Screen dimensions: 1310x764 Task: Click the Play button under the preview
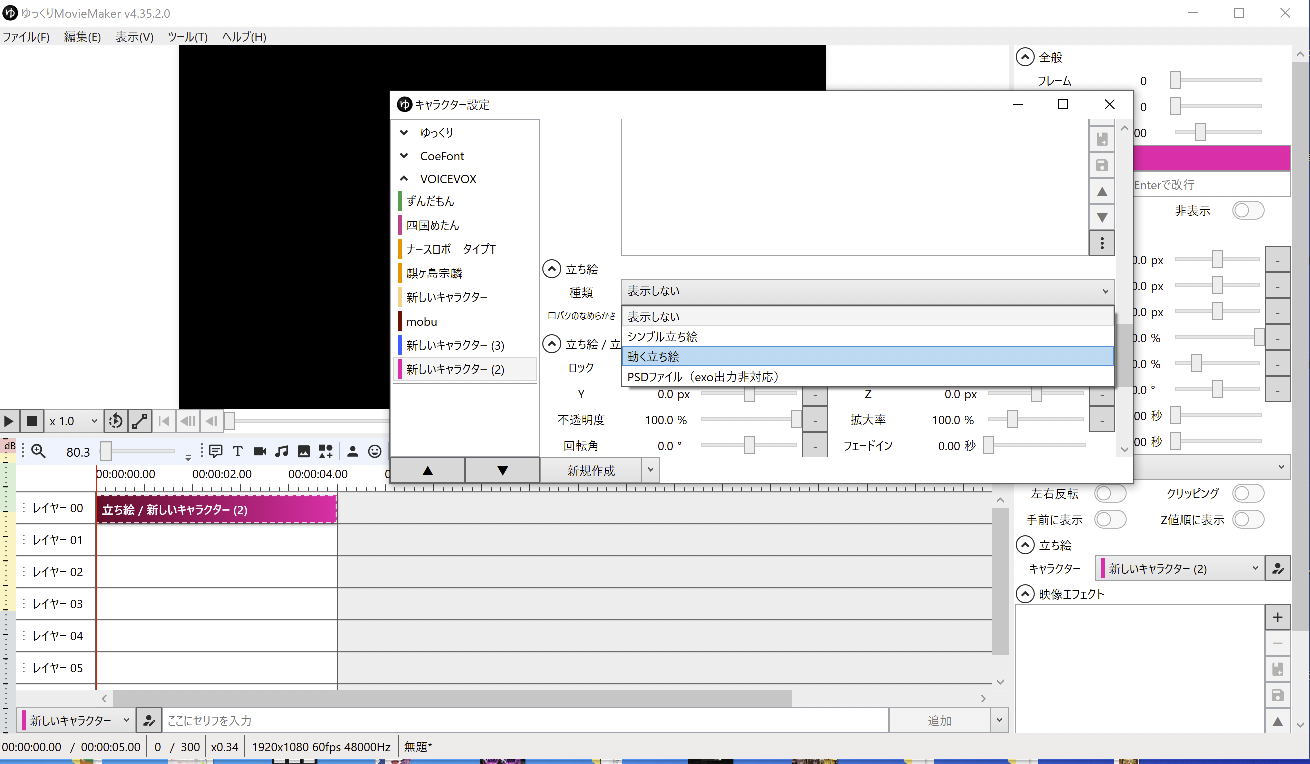pos(9,422)
